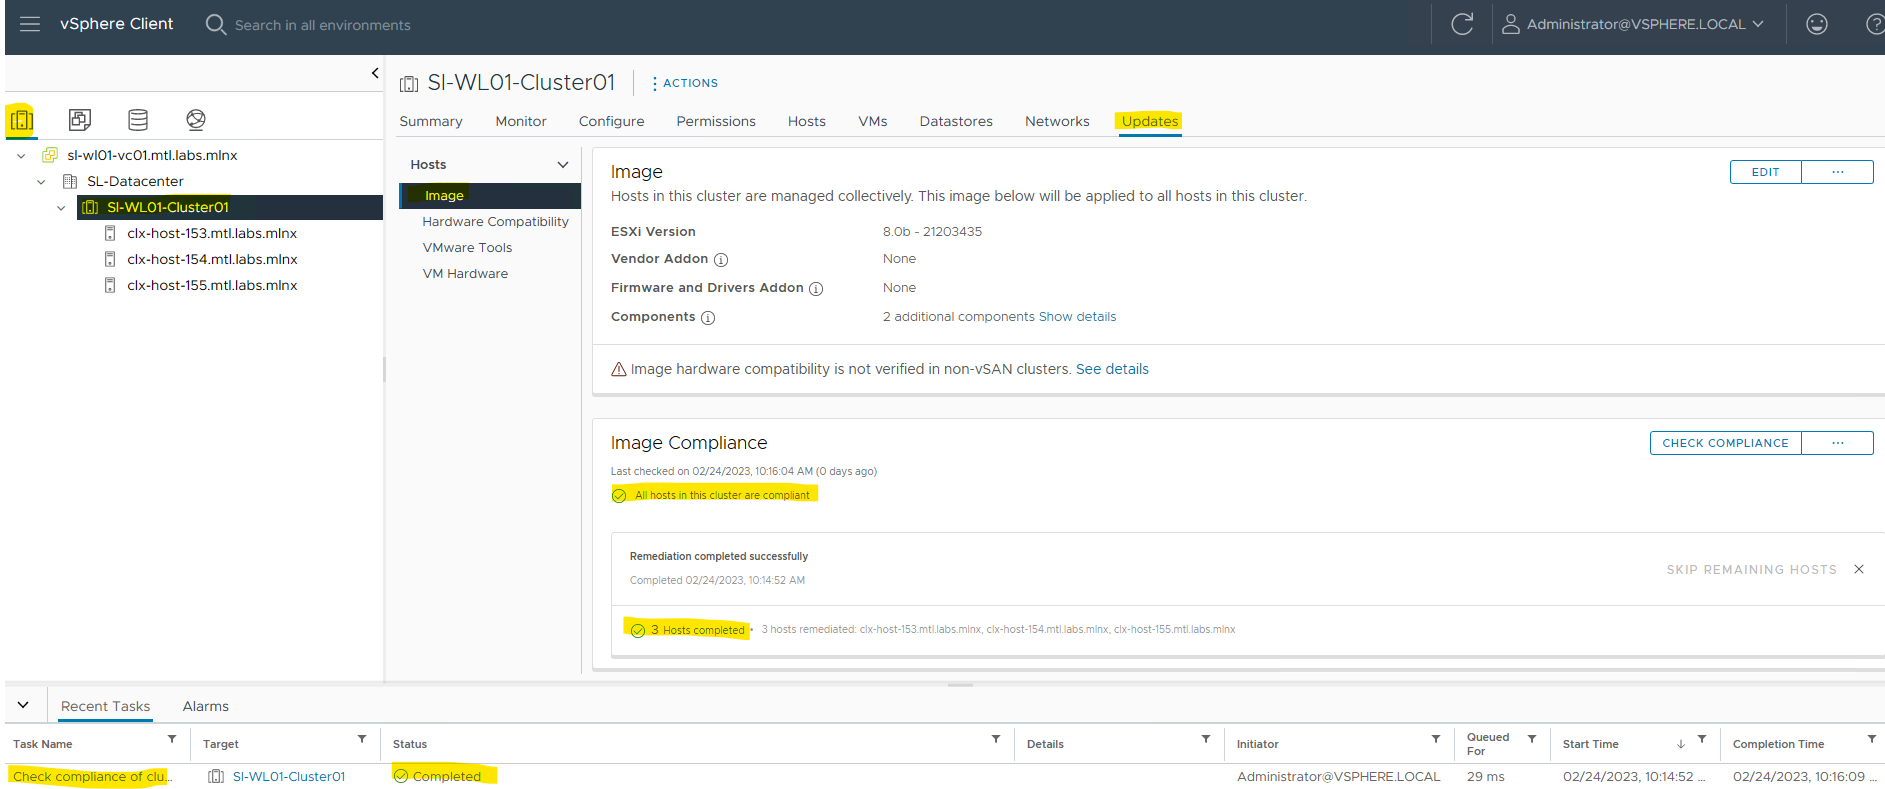Select host clx-host-155.mtl.labs.mlnx in tree
Viewport: 1885px width, 789px height.
pyautogui.click(x=212, y=286)
